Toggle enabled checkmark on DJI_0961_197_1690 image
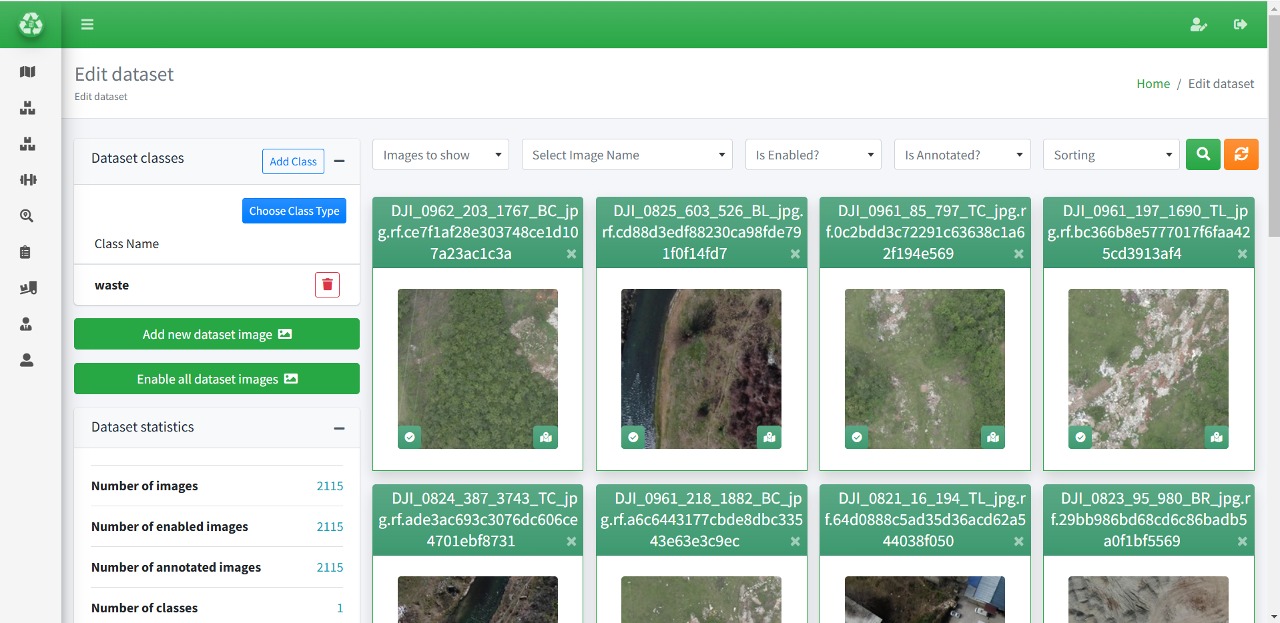Viewport: 1280px width, 623px height. (1080, 437)
